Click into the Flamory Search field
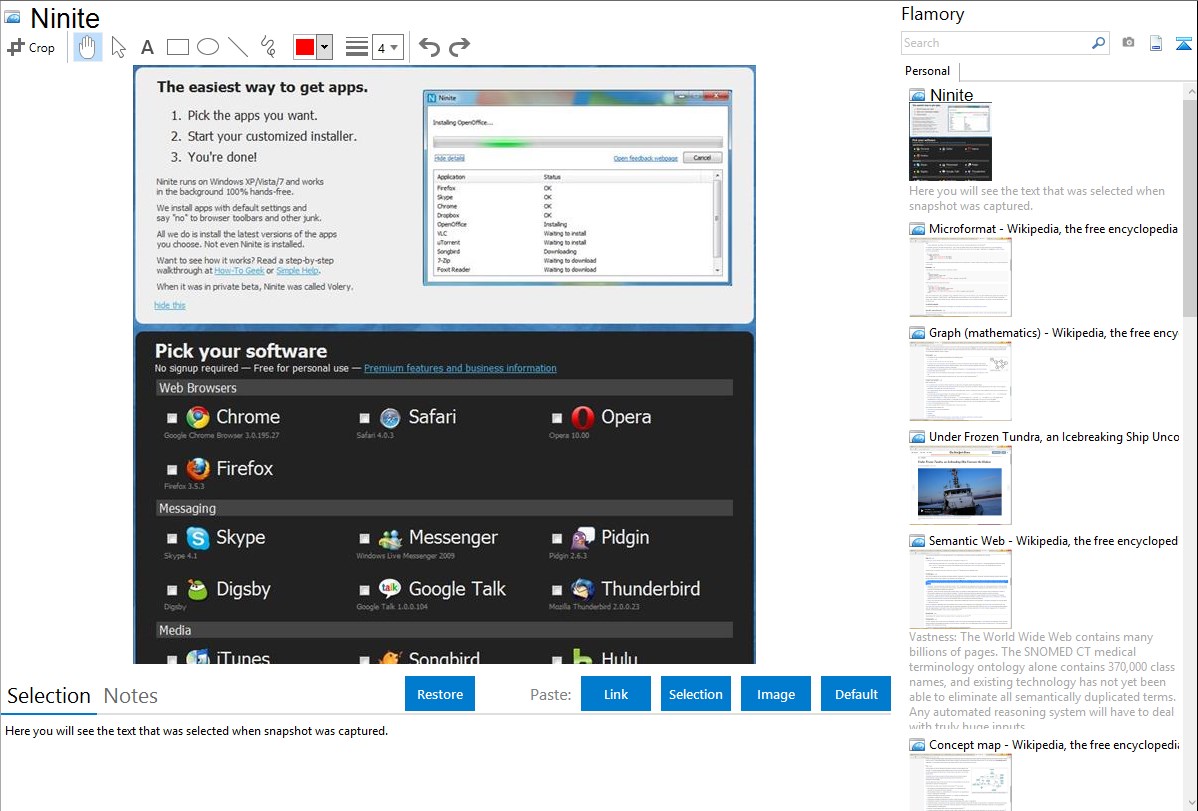Image resolution: width=1198 pixels, height=811 pixels. [996, 43]
